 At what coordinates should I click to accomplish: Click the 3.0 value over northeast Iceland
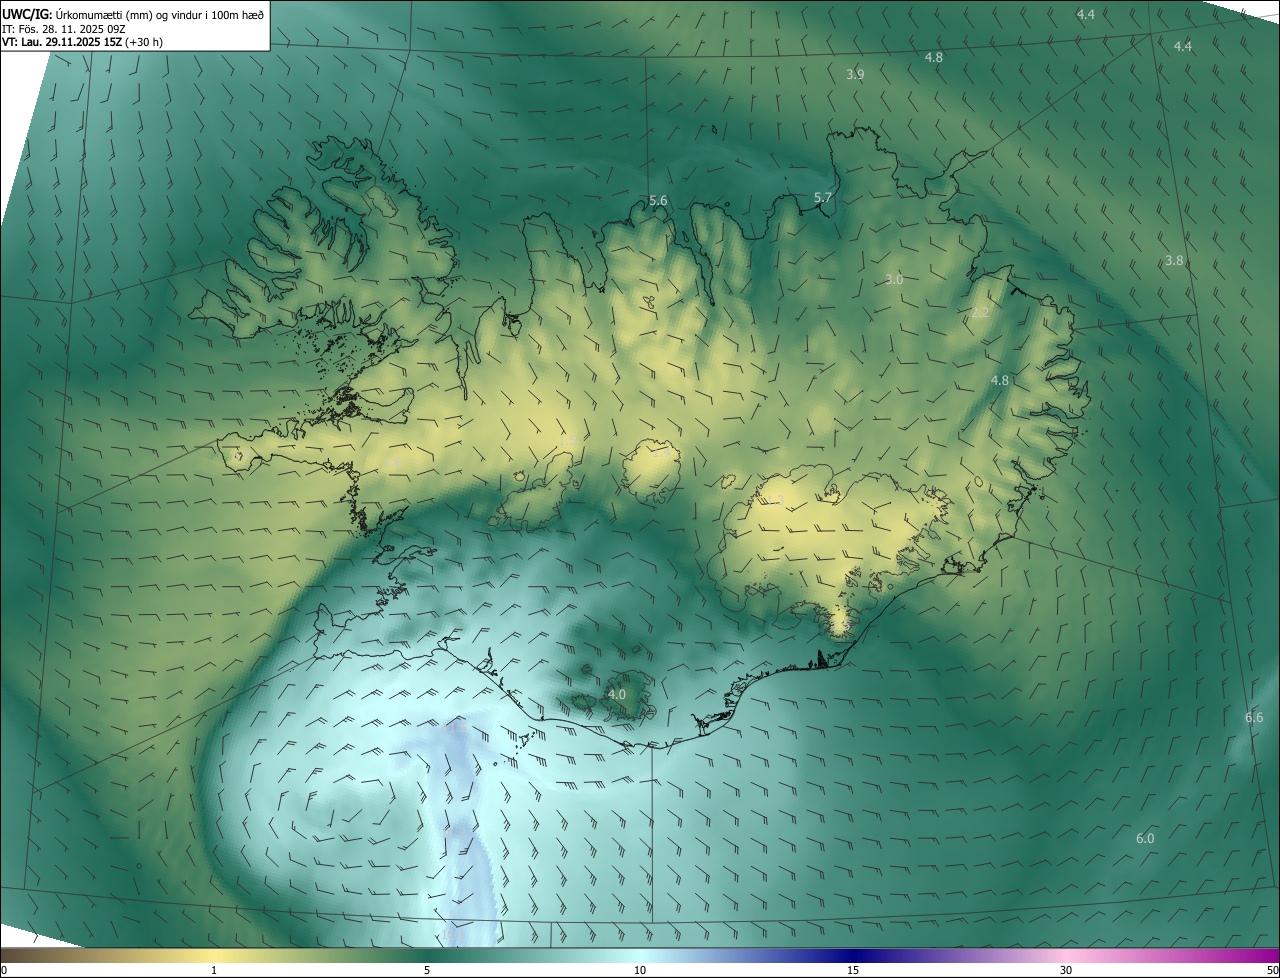[894, 280]
